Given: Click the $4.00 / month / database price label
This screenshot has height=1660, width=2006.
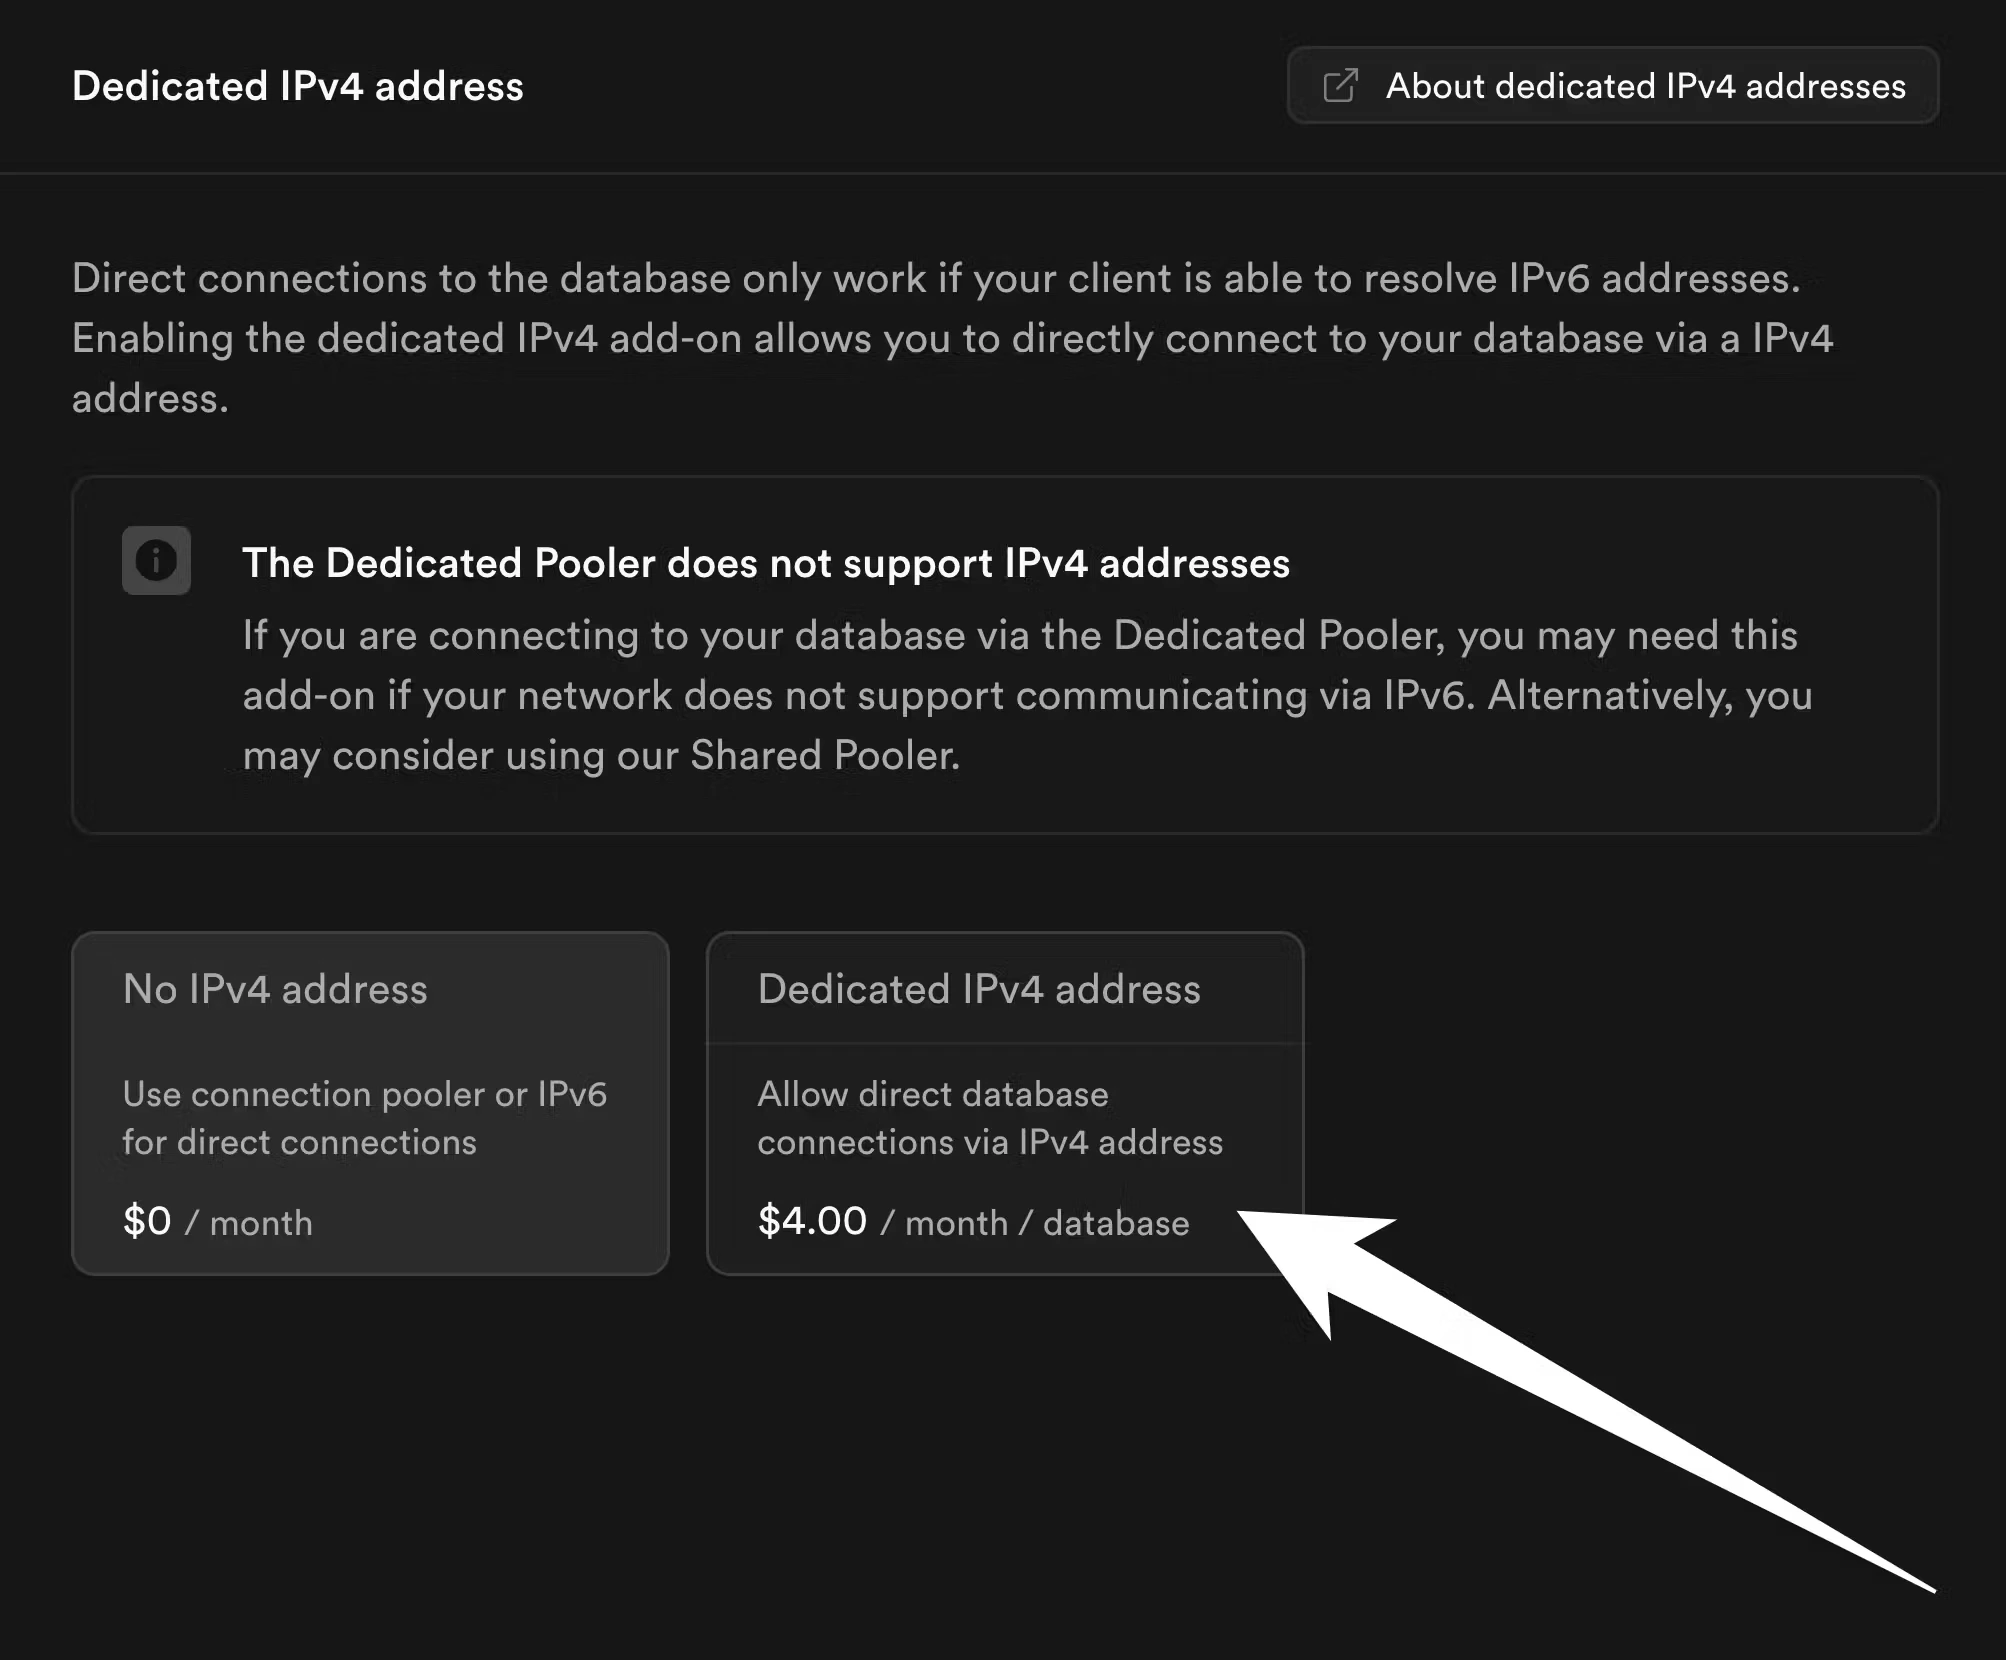Looking at the screenshot, I should coord(972,1221).
